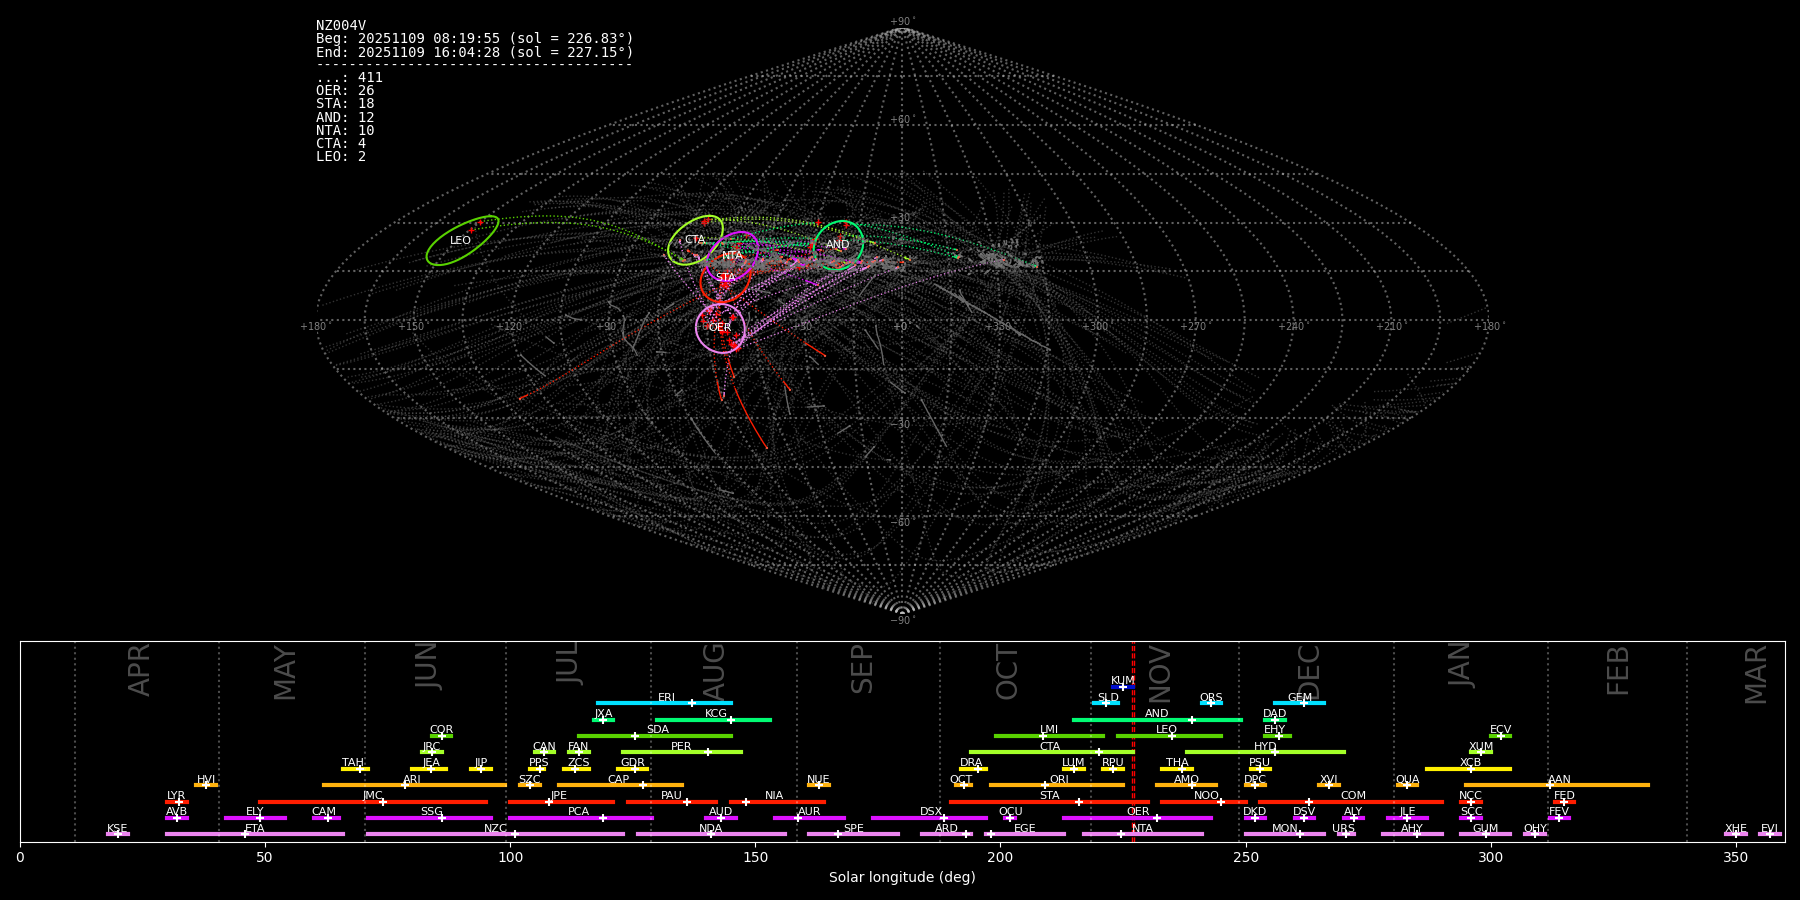This screenshot has width=1800, height=900.
Task: Click the PCA purple shower bar
Action: tap(580, 817)
